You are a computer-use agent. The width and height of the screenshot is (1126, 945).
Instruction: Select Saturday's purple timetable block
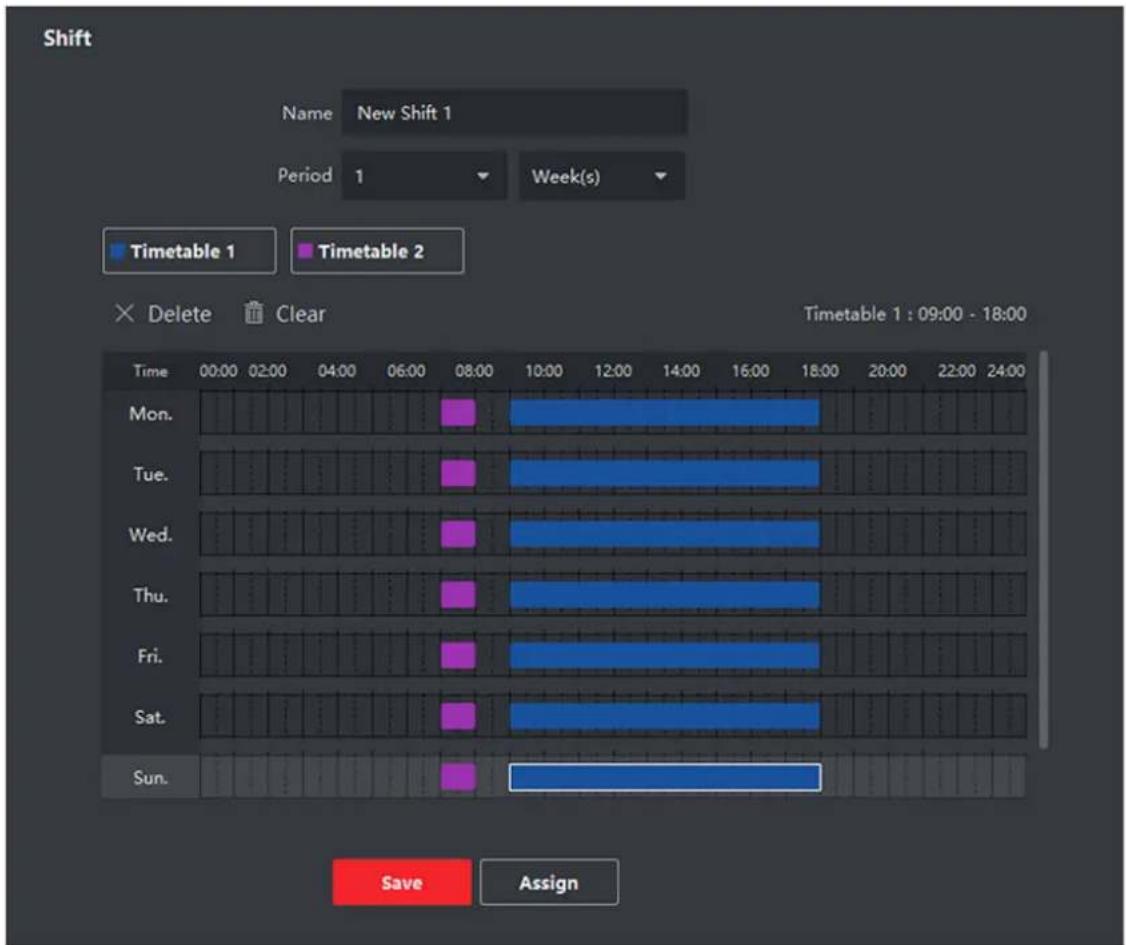458,716
